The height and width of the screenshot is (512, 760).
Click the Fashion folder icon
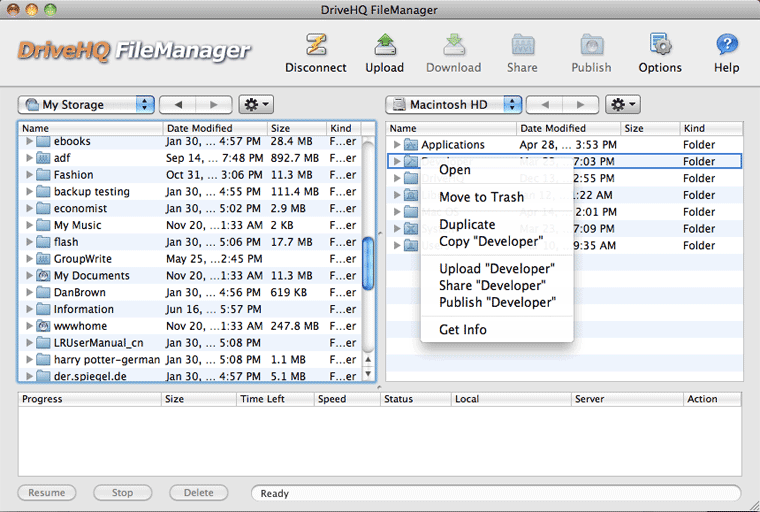(x=44, y=175)
